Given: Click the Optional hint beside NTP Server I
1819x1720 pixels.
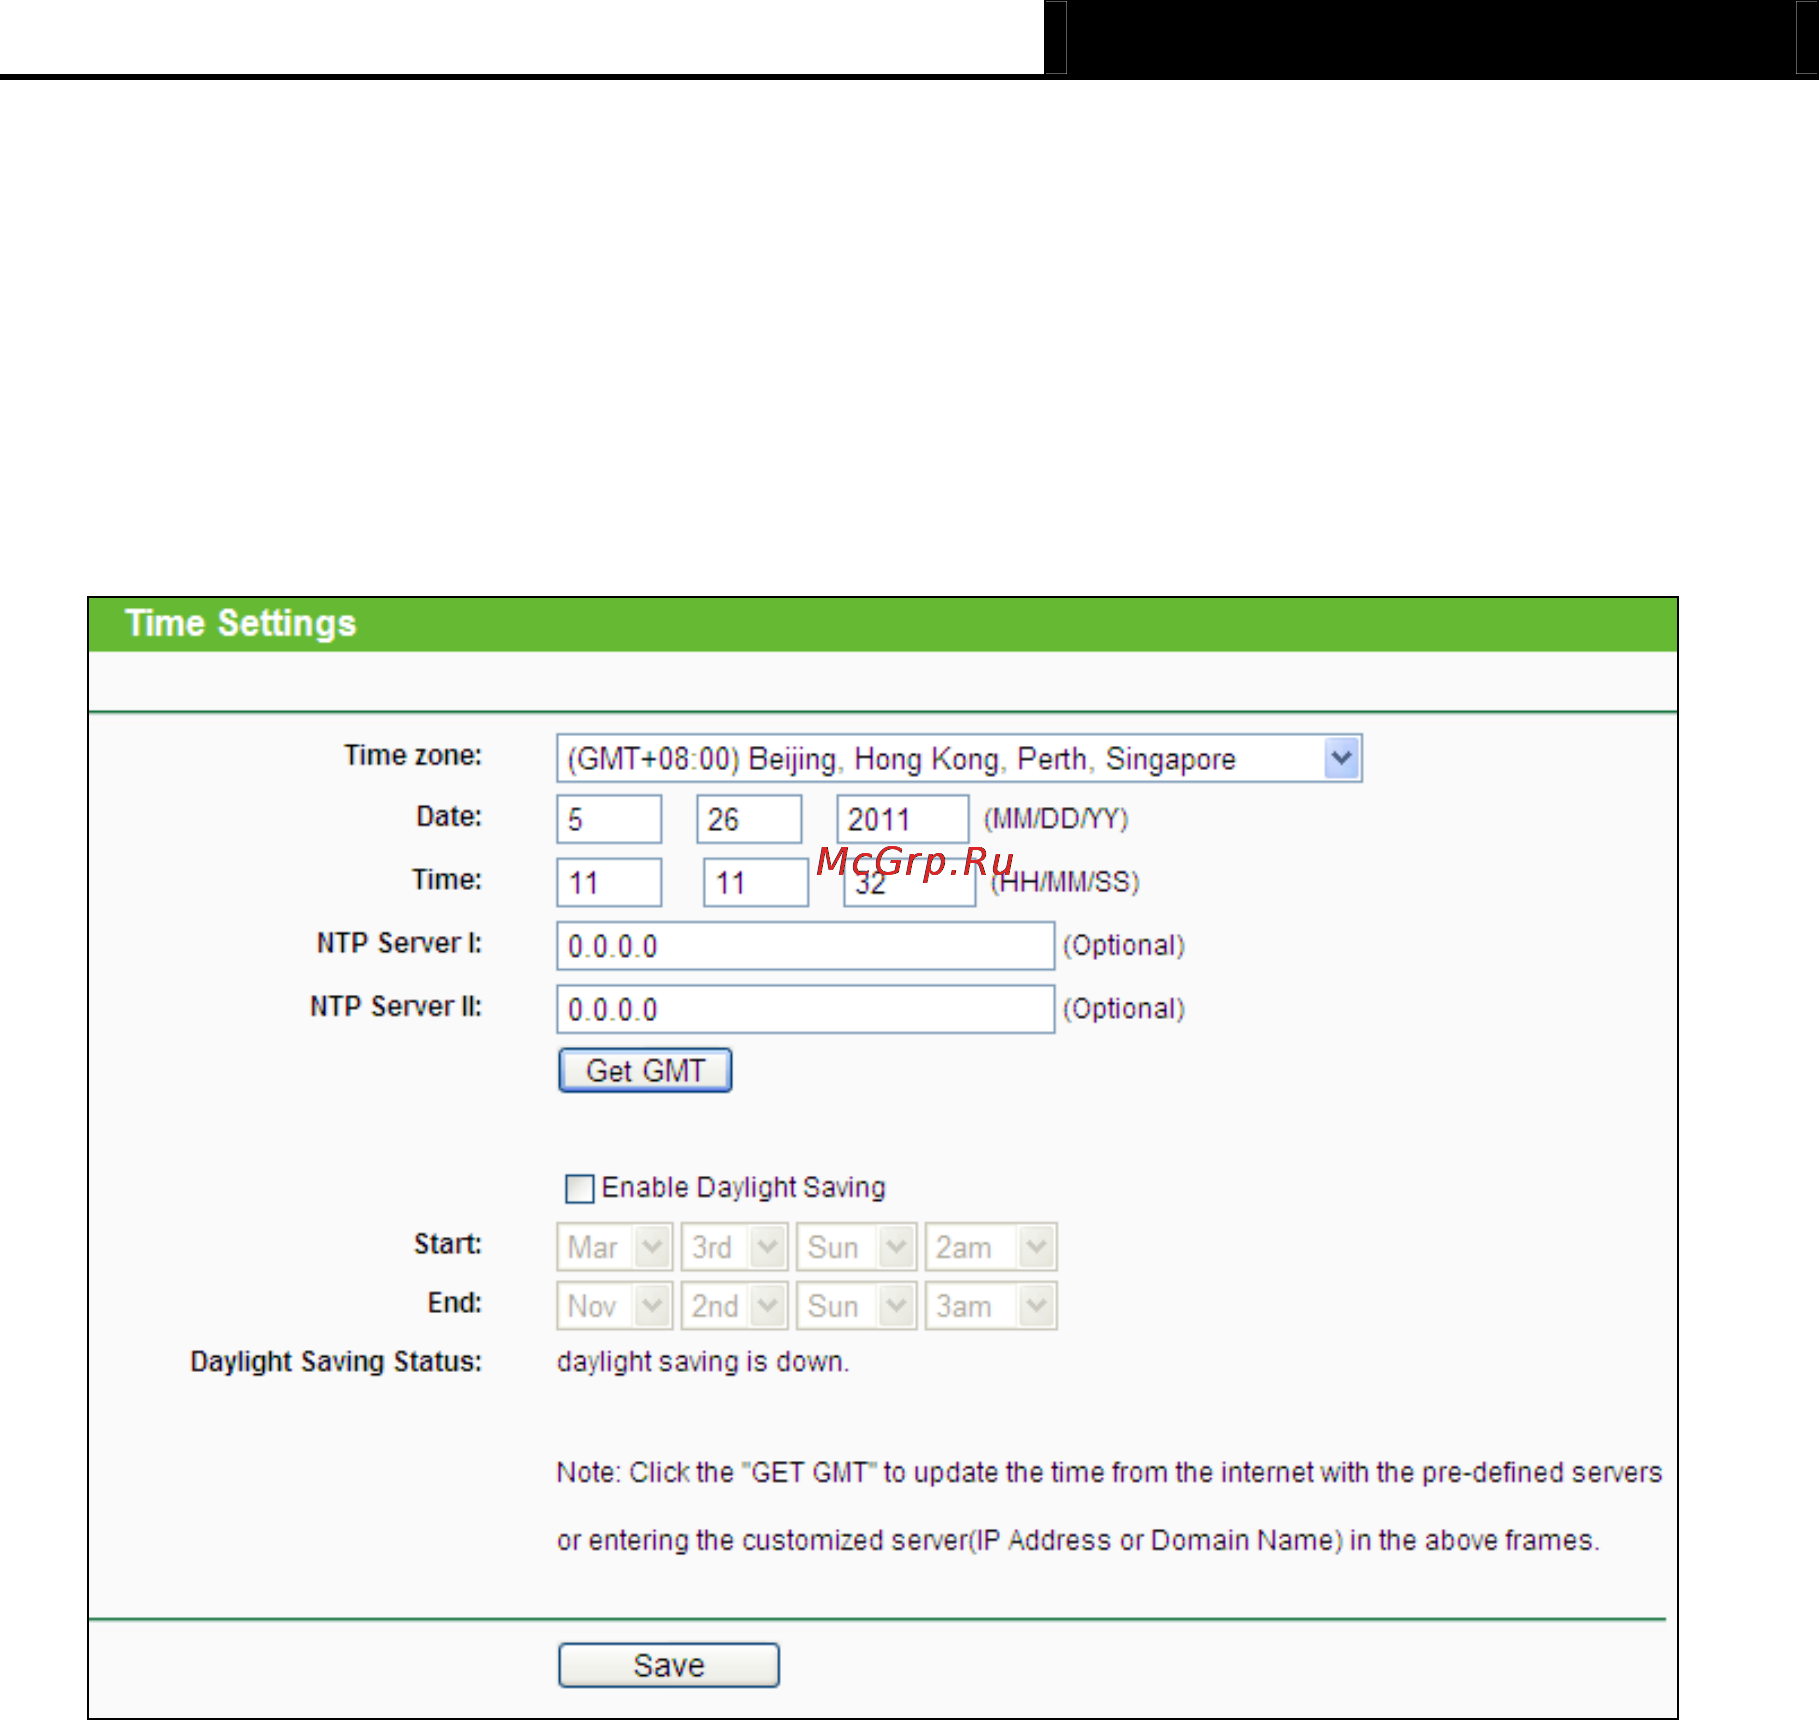Looking at the screenshot, I should click(1124, 945).
